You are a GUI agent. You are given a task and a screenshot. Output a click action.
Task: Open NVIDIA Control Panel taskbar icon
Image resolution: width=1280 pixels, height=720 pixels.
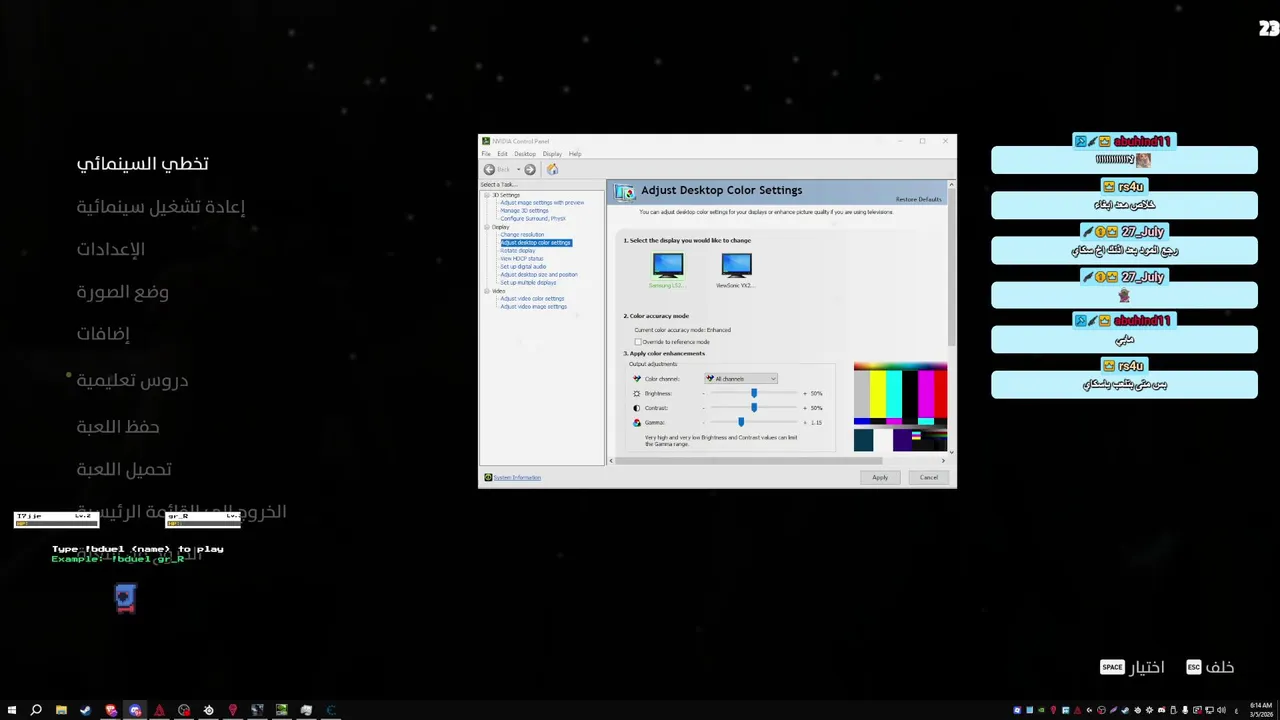[x=282, y=710]
